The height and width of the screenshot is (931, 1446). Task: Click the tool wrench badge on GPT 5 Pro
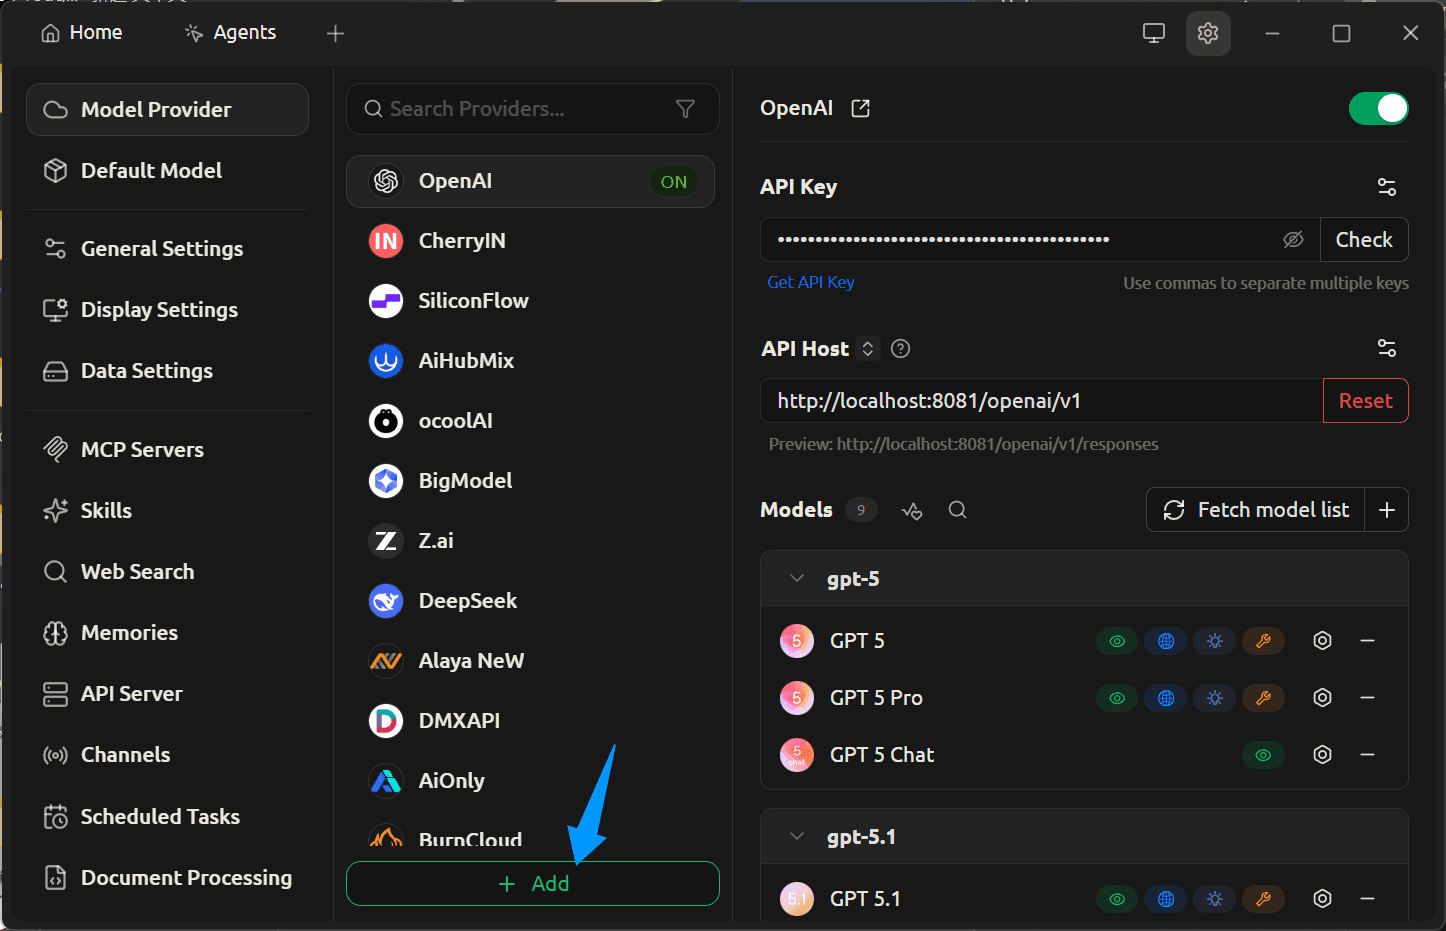(x=1263, y=698)
